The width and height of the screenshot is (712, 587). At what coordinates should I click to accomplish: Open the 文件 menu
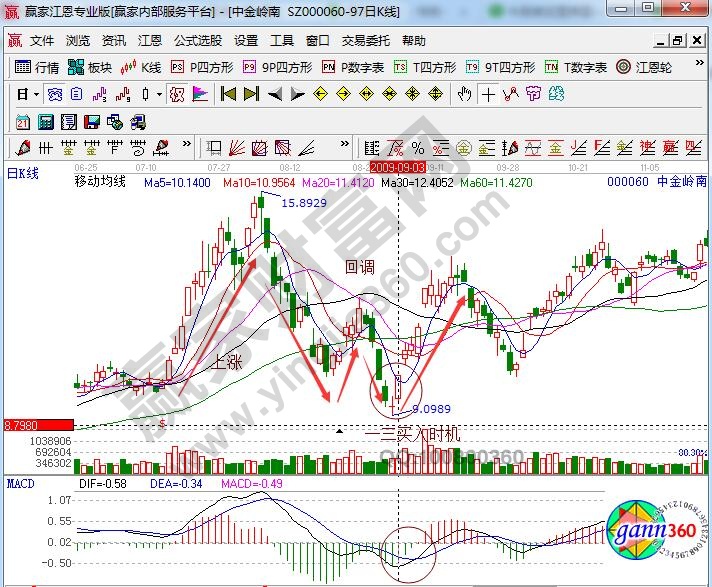[42, 41]
